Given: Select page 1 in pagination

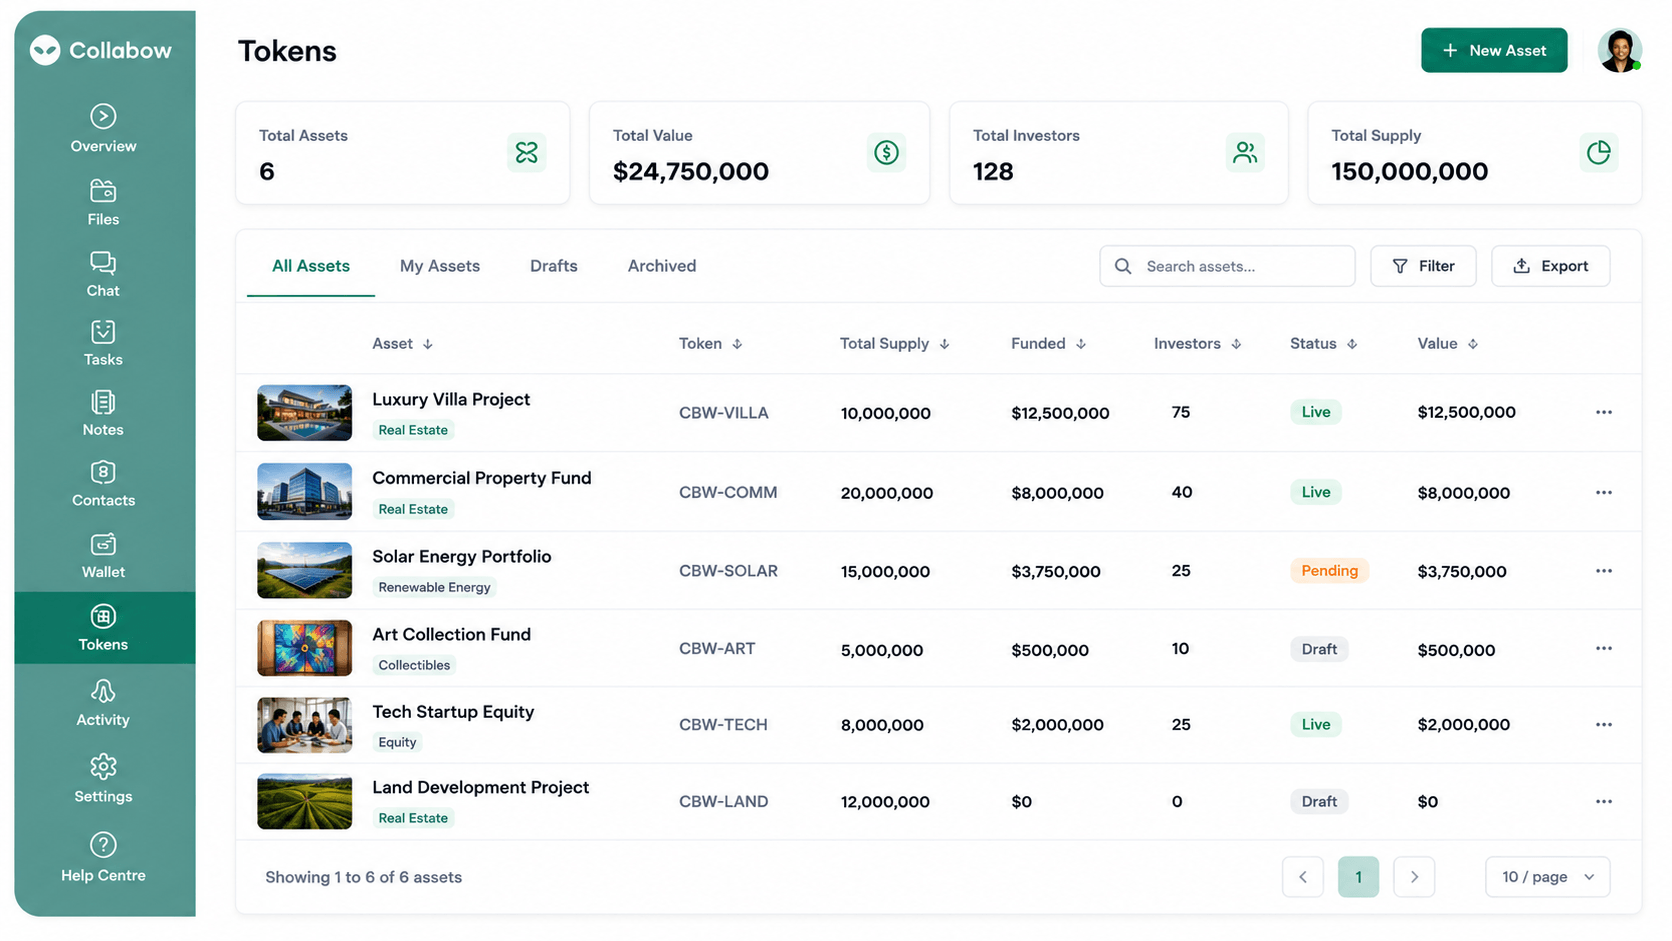Looking at the screenshot, I should [1358, 877].
